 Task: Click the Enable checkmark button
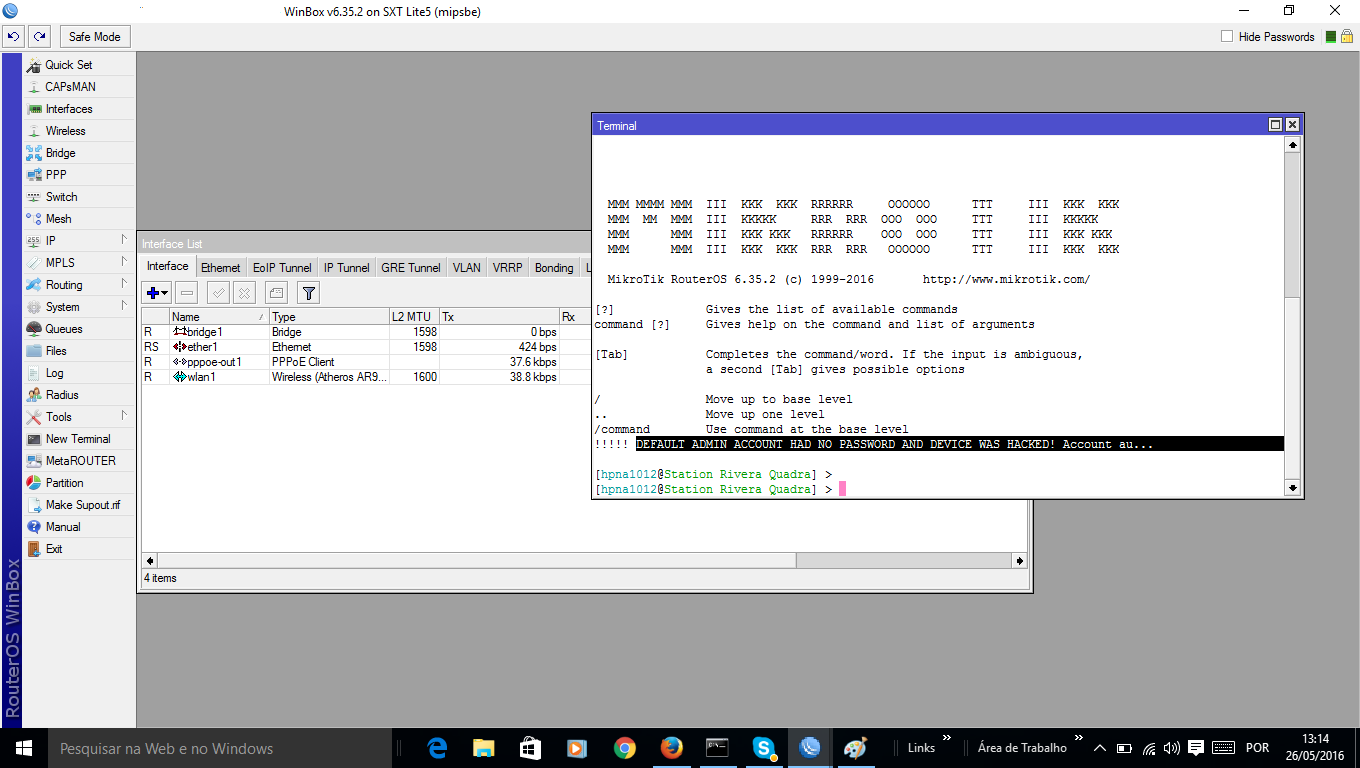click(218, 293)
